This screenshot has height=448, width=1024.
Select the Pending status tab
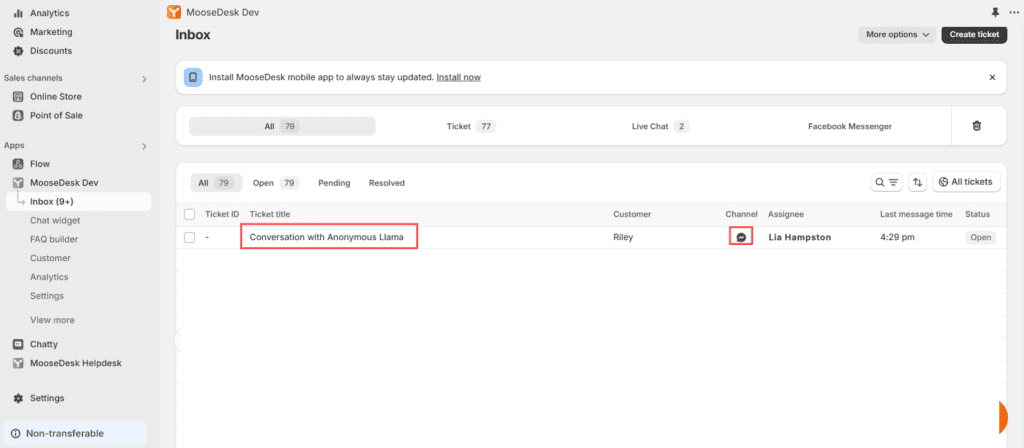click(334, 183)
